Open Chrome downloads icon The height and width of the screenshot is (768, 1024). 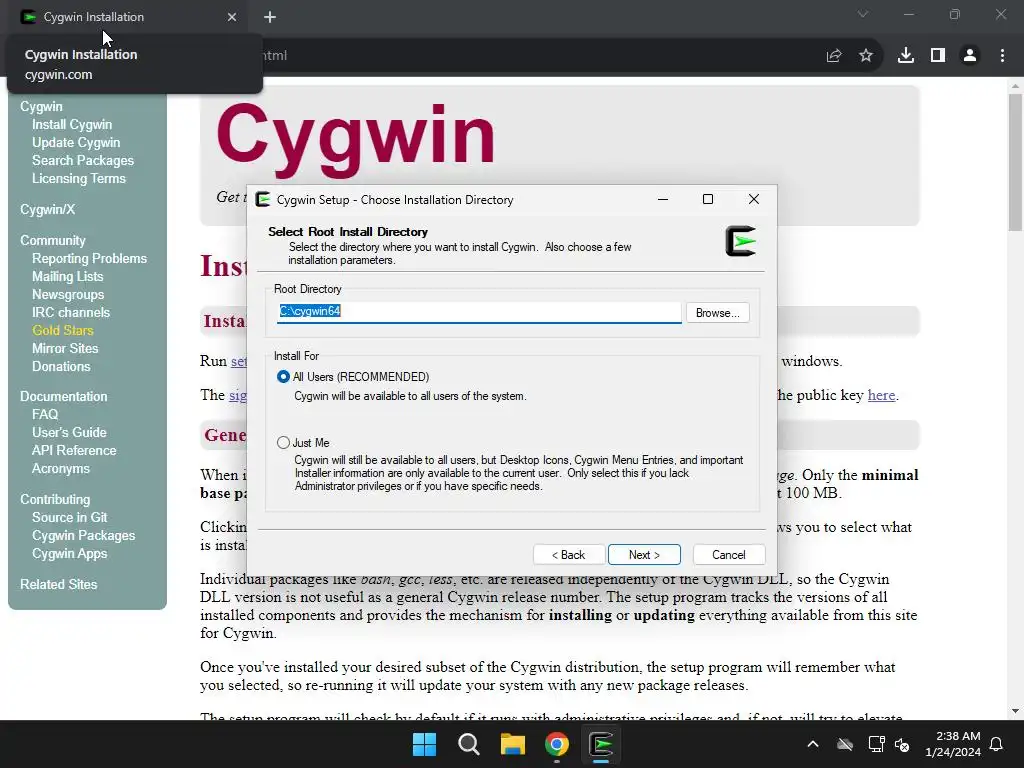click(x=906, y=56)
